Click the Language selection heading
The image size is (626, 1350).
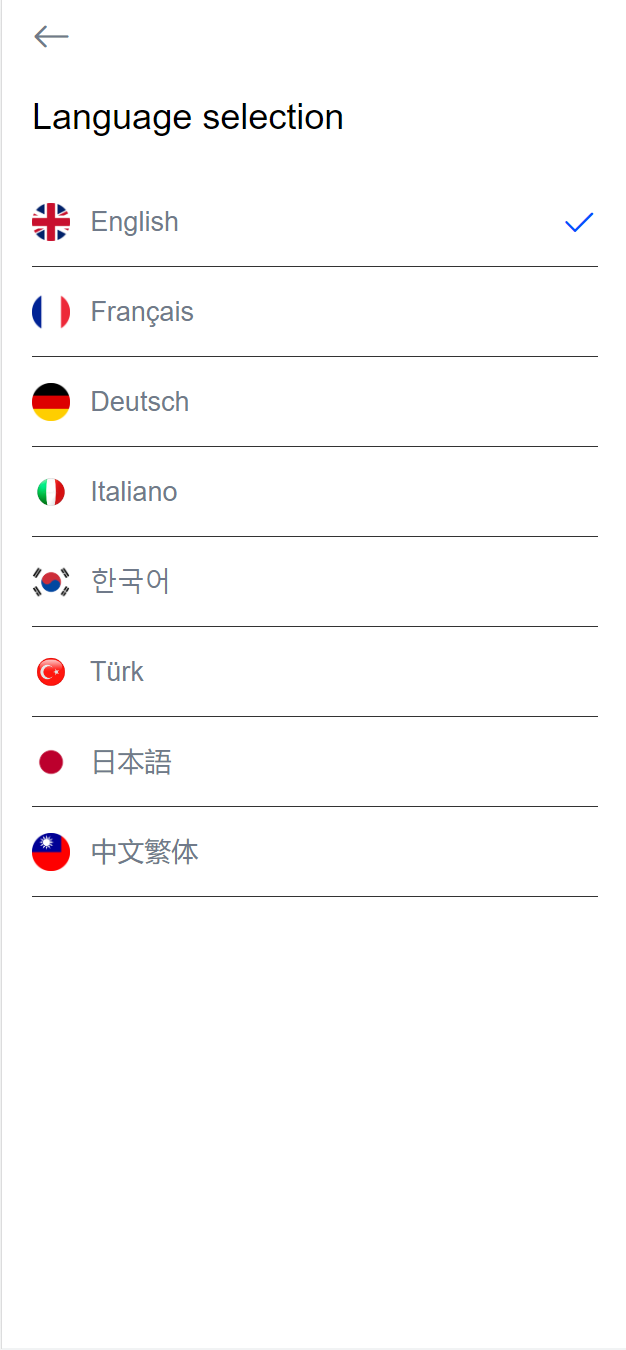(x=189, y=117)
